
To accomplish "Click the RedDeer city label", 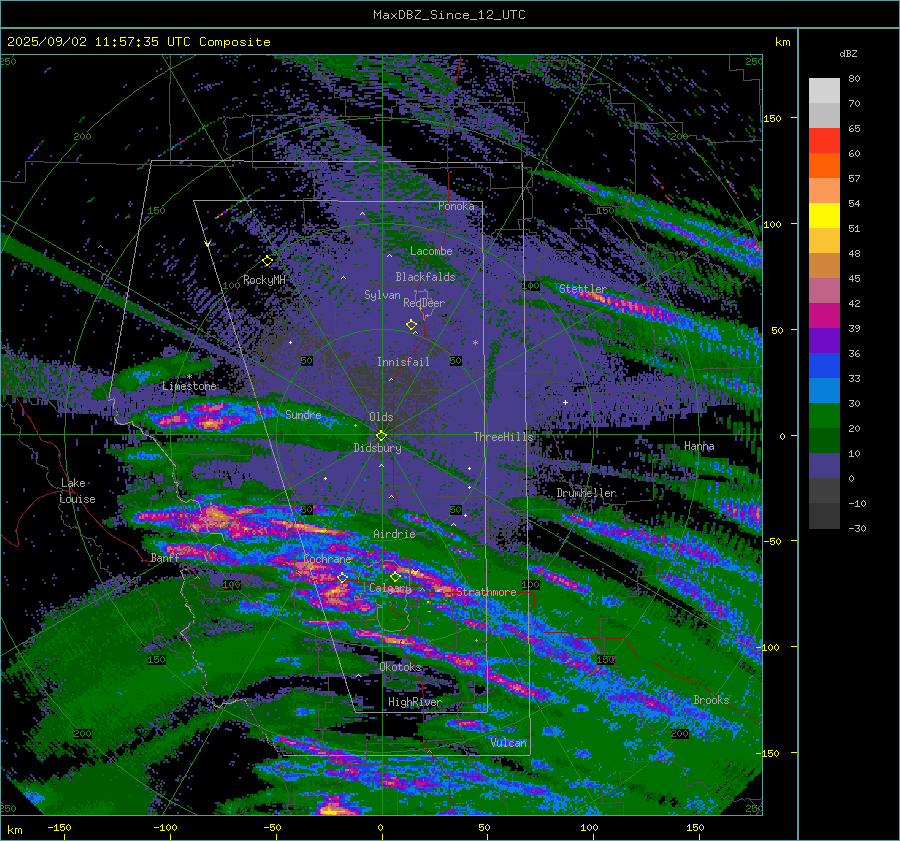I will click(424, 303).
